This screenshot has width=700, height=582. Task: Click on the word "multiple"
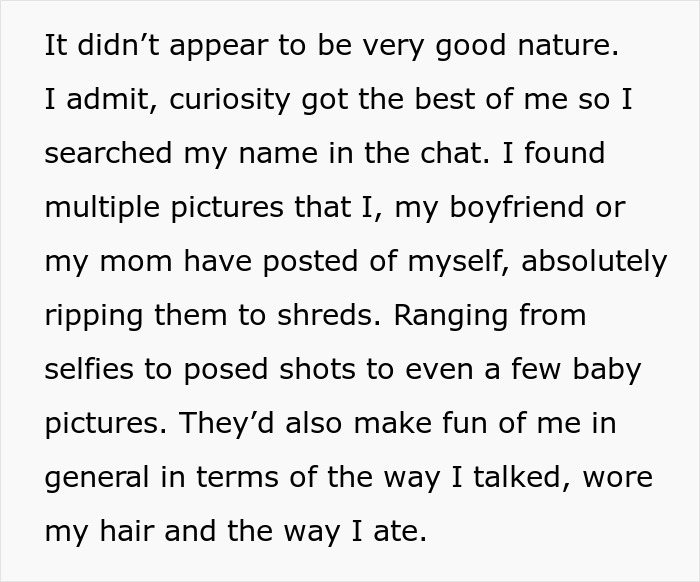[108, 208]
